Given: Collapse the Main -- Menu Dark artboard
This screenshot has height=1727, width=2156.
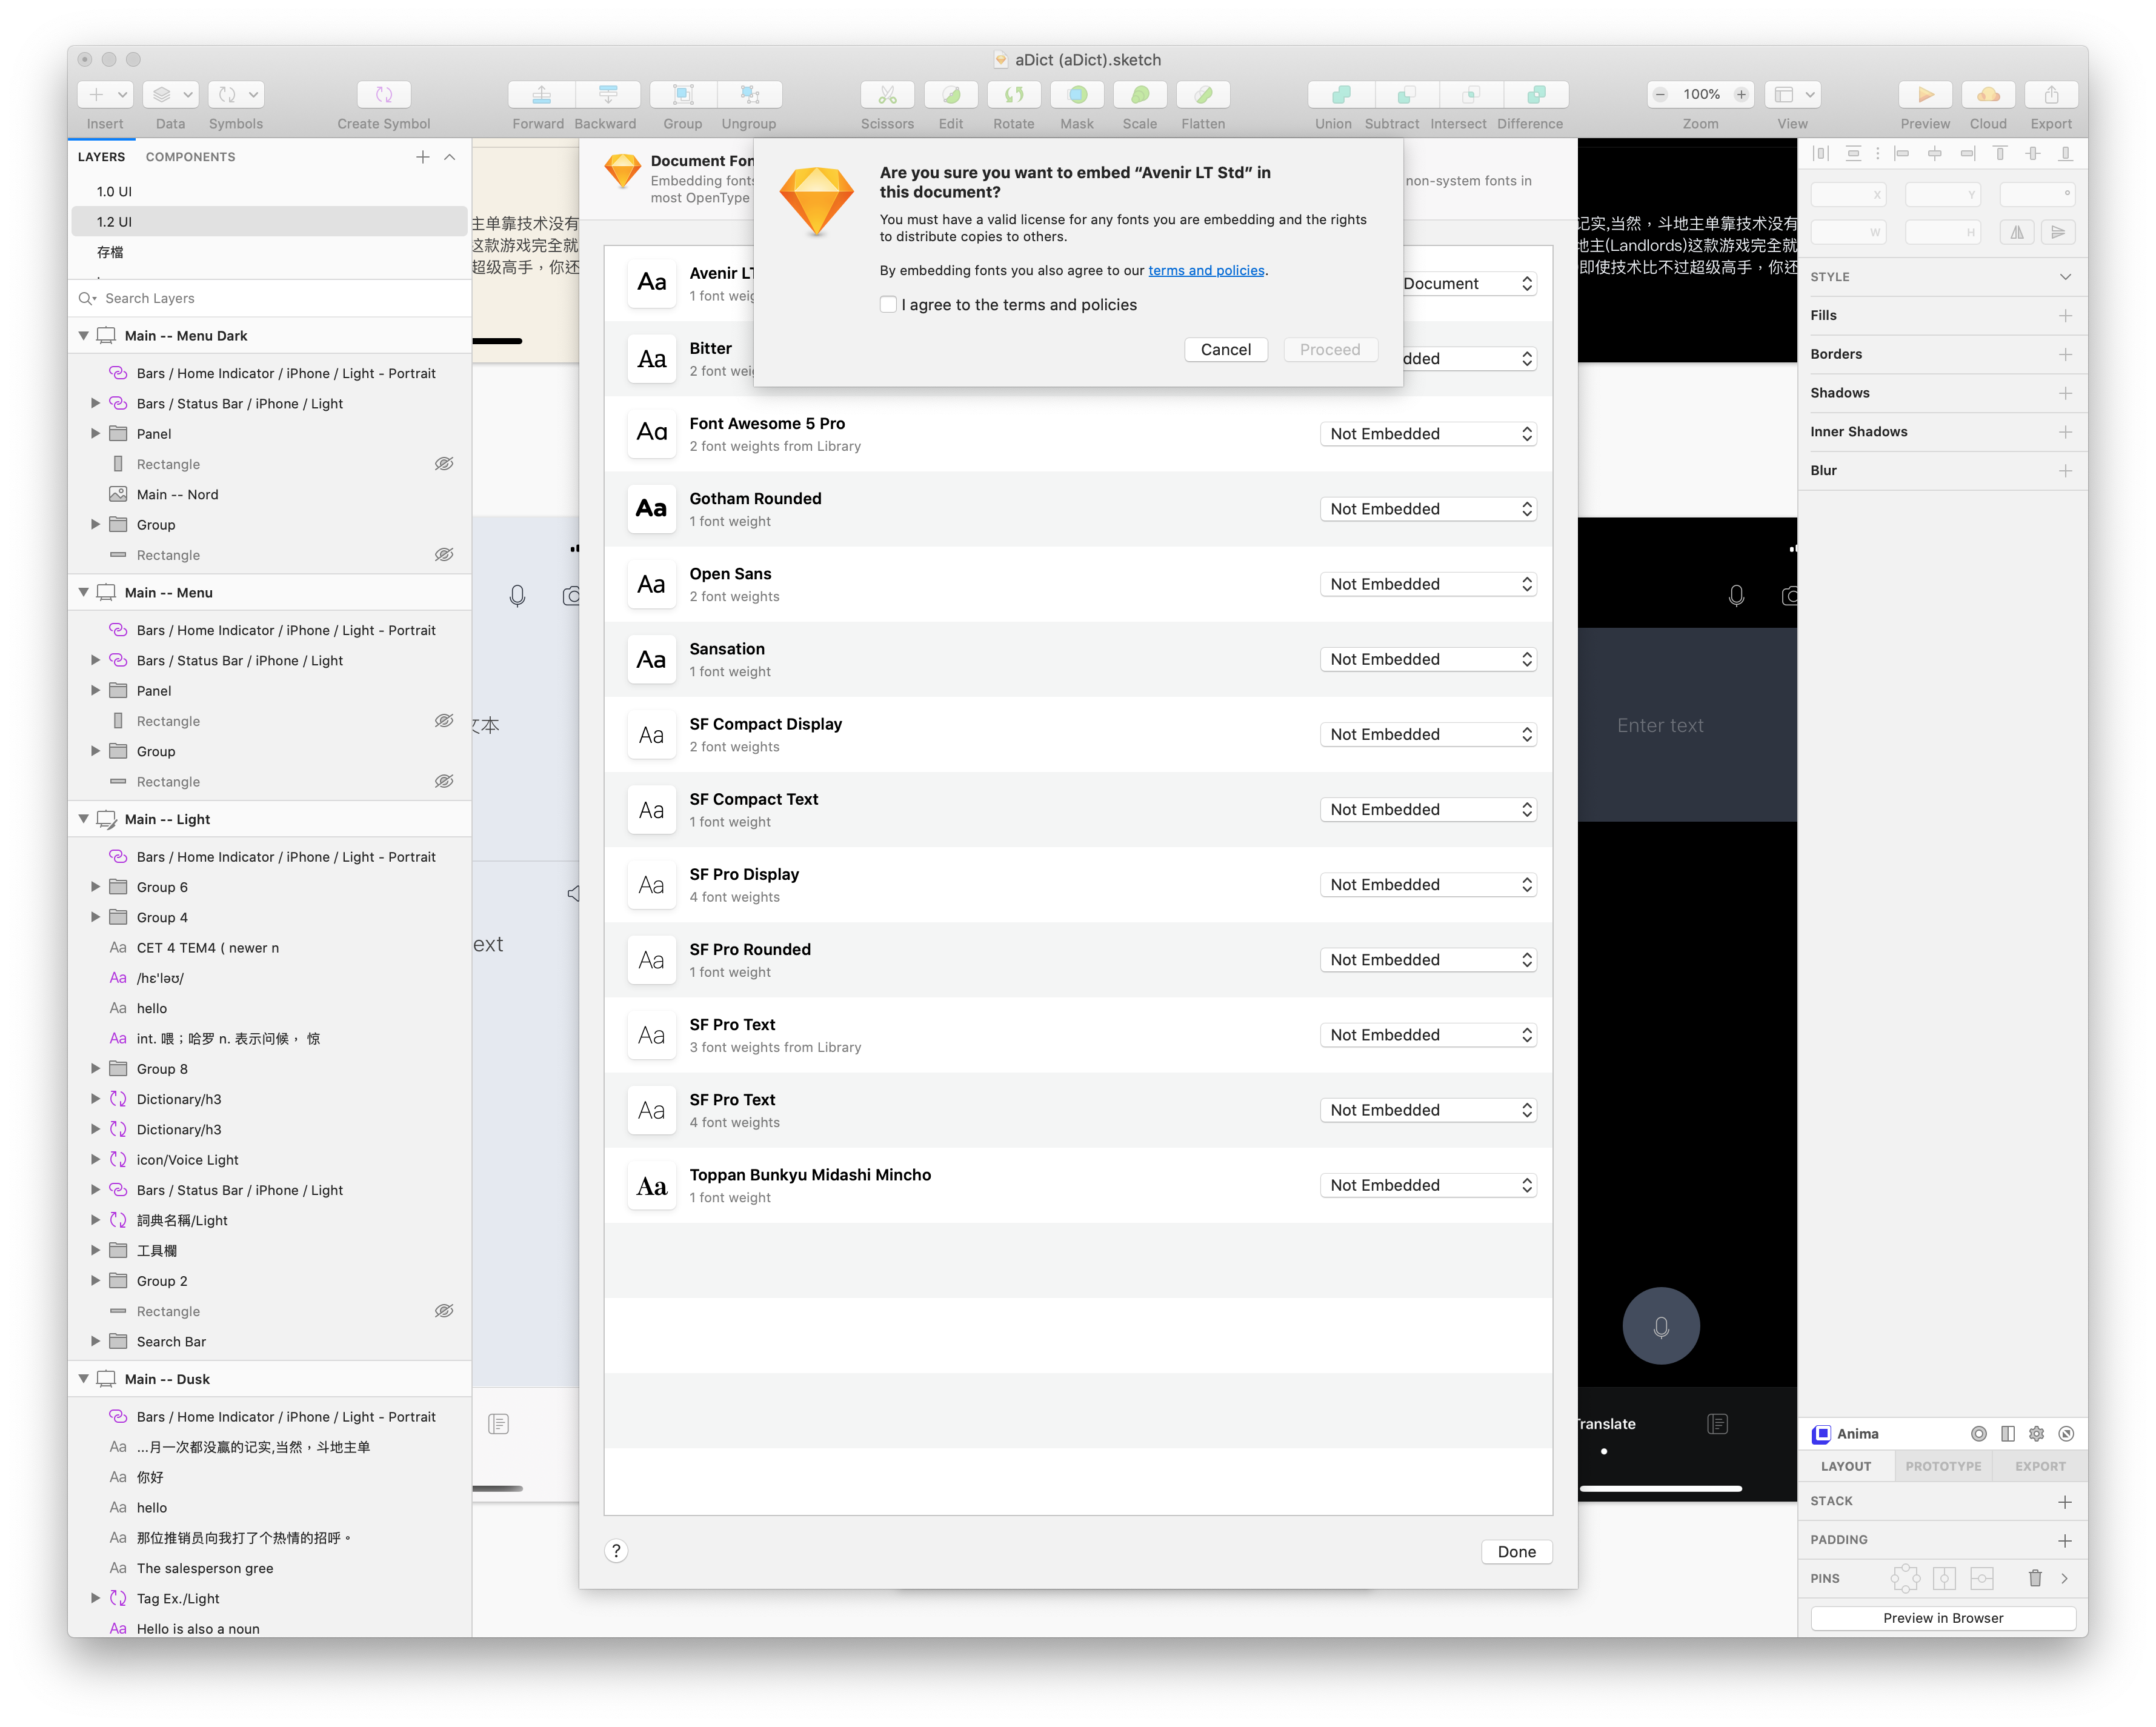Looking at the screenshot, I should [84, 336].
